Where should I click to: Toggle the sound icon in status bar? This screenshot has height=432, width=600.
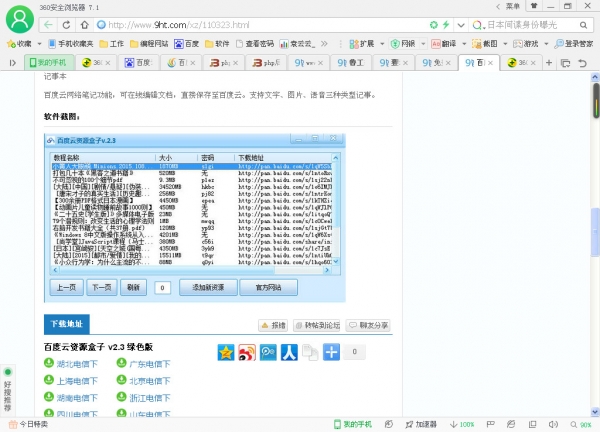pyautogui.click(x=553, y=424)
